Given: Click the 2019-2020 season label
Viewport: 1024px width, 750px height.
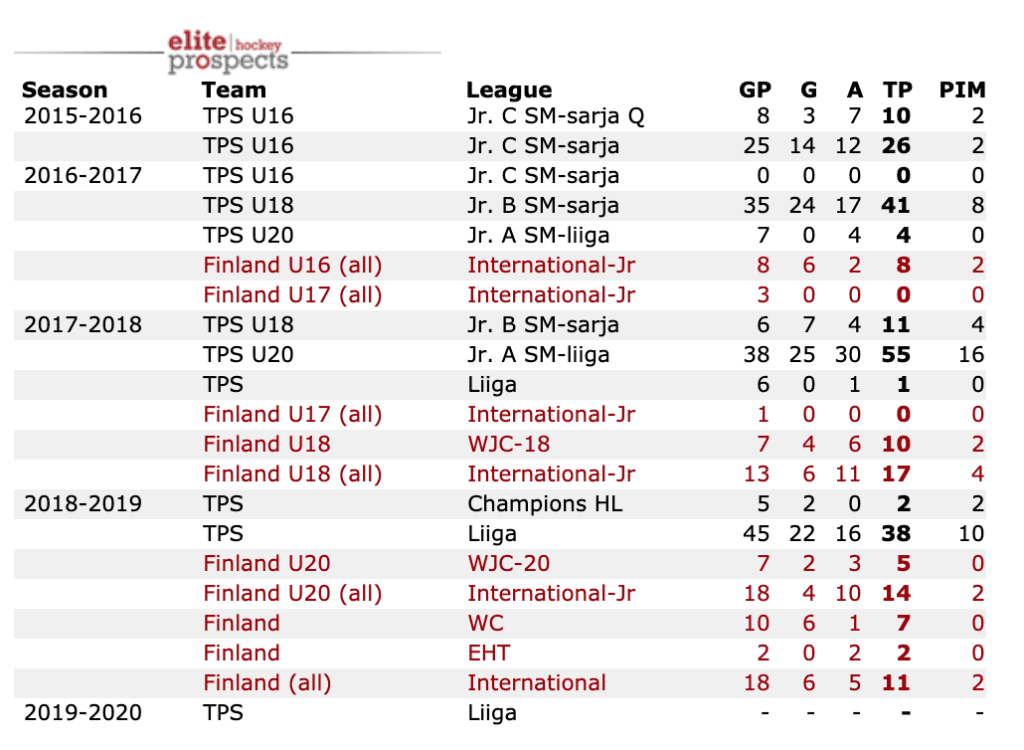Looking at the screenshot, I should (82, 713).
